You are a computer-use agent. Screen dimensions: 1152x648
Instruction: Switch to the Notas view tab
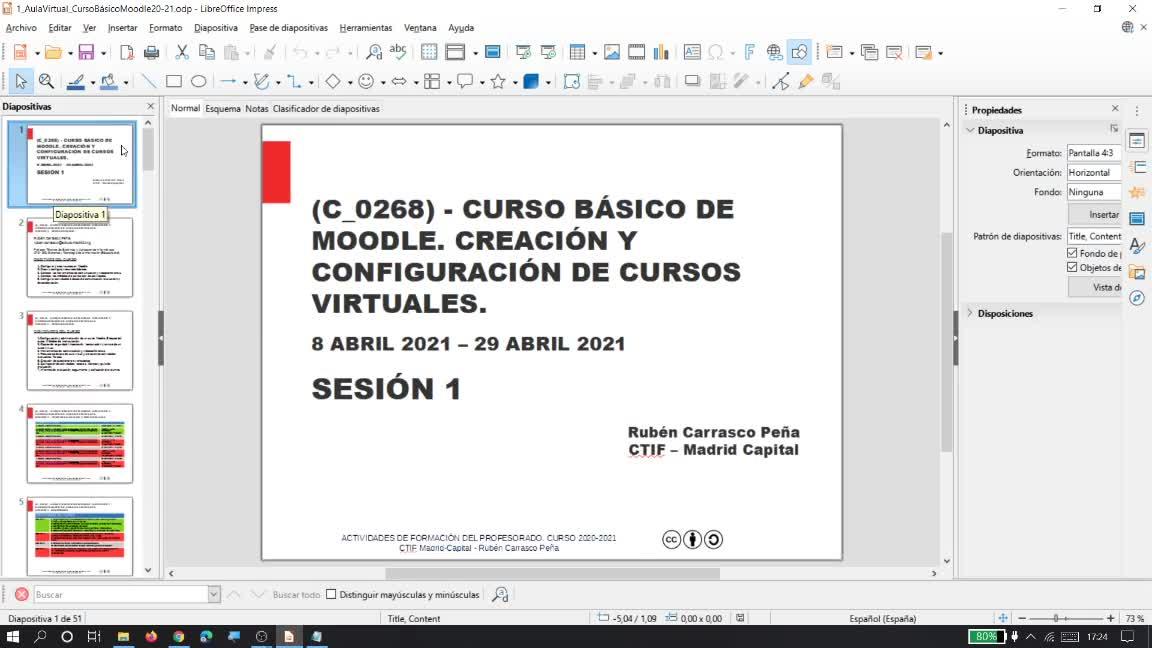[x=256, y=108]
